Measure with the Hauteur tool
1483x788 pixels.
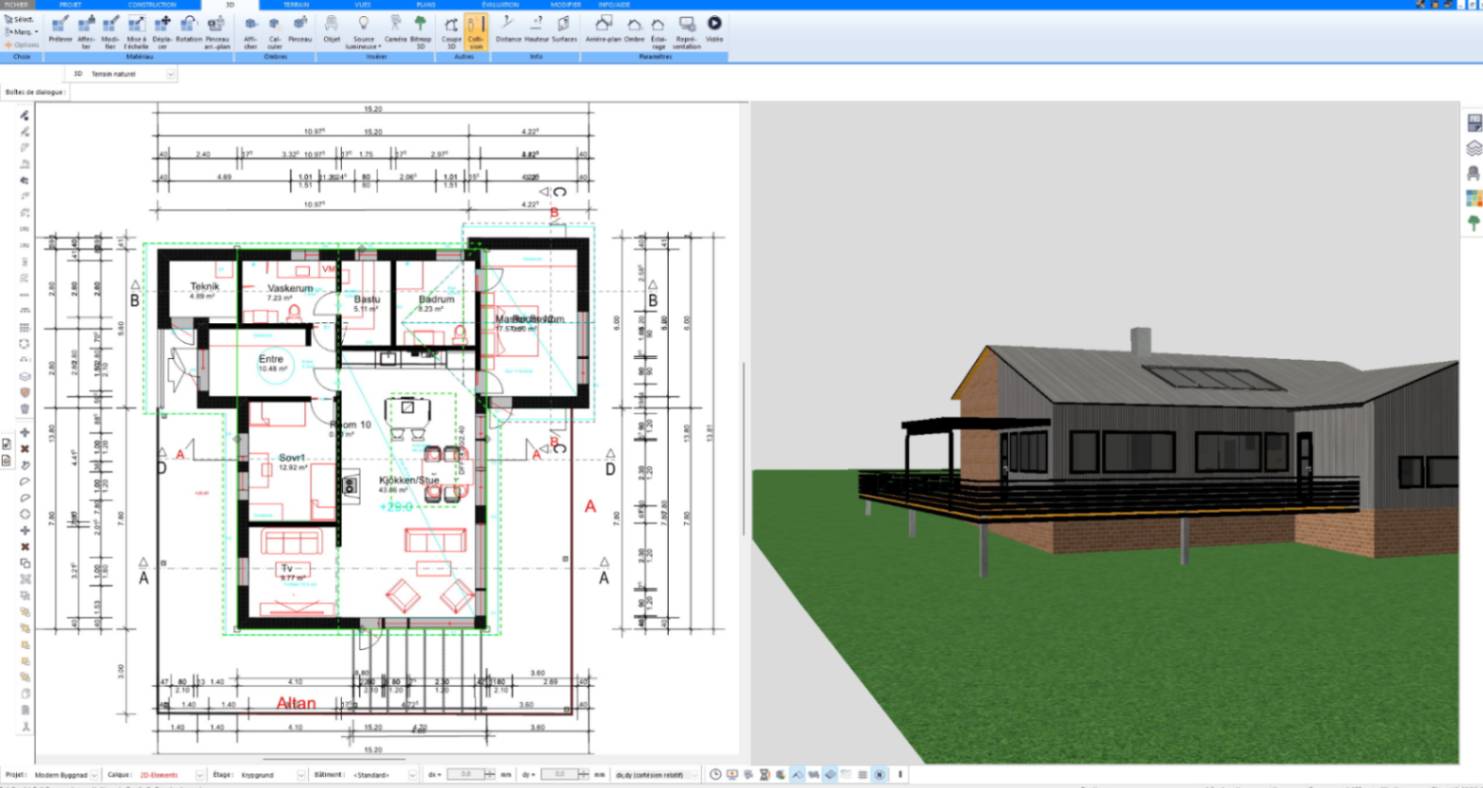coord(537,29)
